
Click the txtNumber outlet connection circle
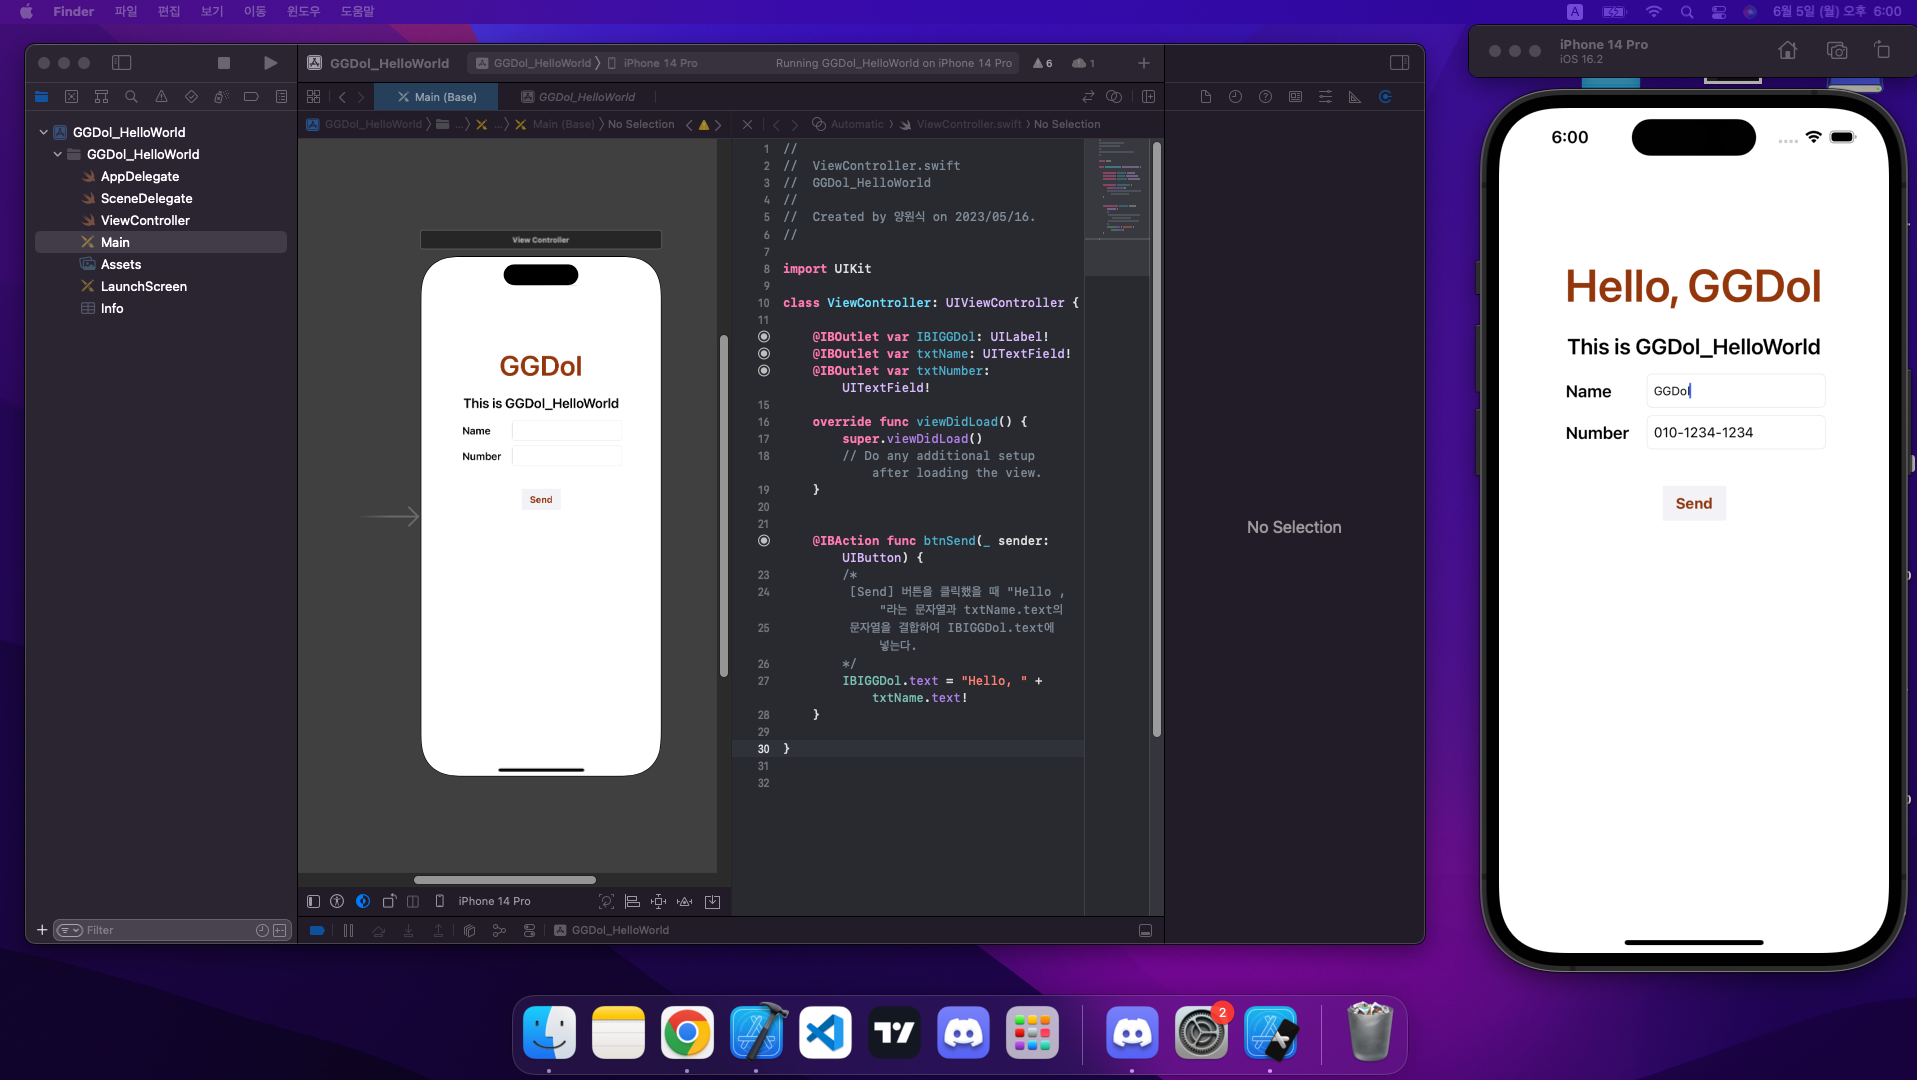coord(764,371)
